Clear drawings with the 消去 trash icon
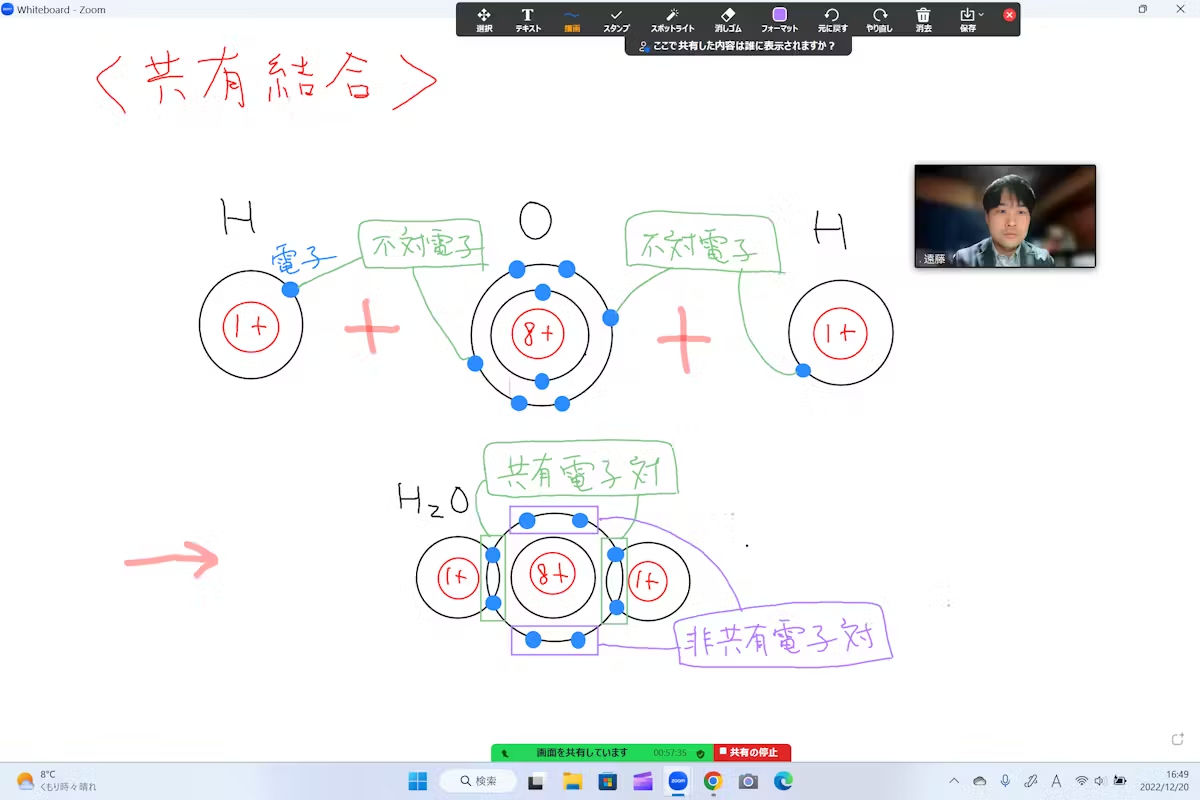Image resolution: width=1200 pixels, height=800 pixels. pos(924,20)
